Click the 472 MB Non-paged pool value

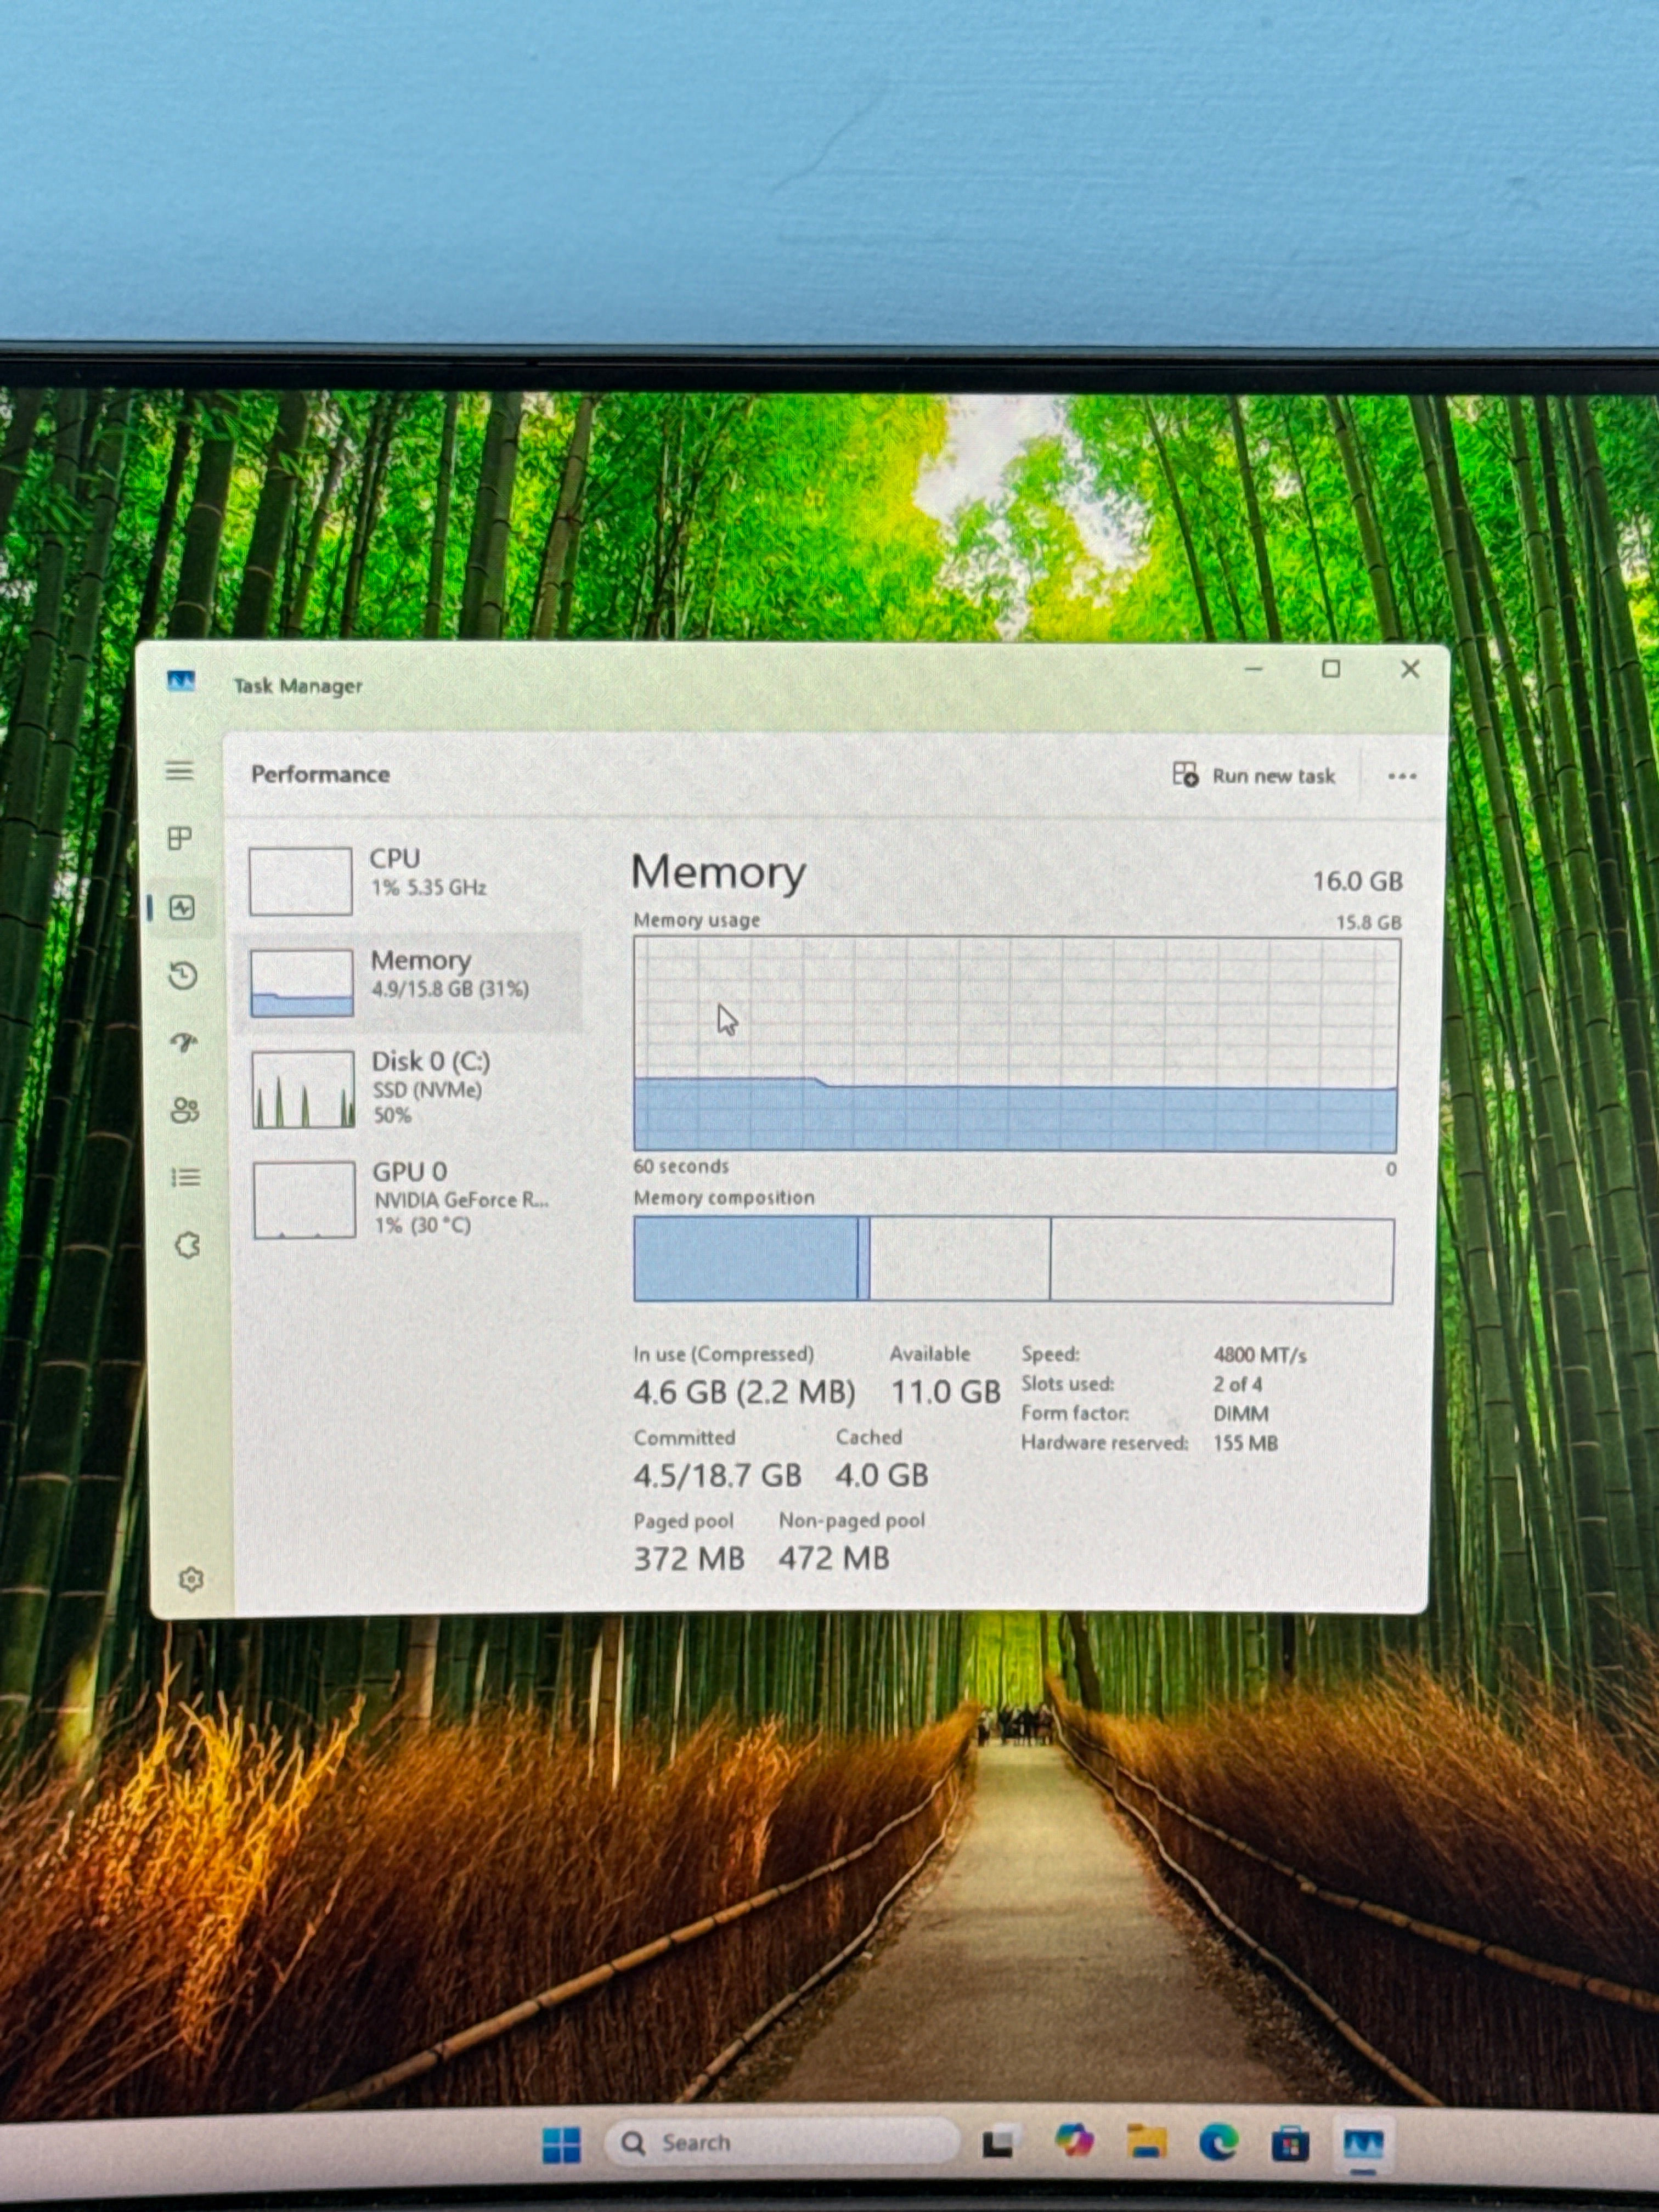(834, 1558)
